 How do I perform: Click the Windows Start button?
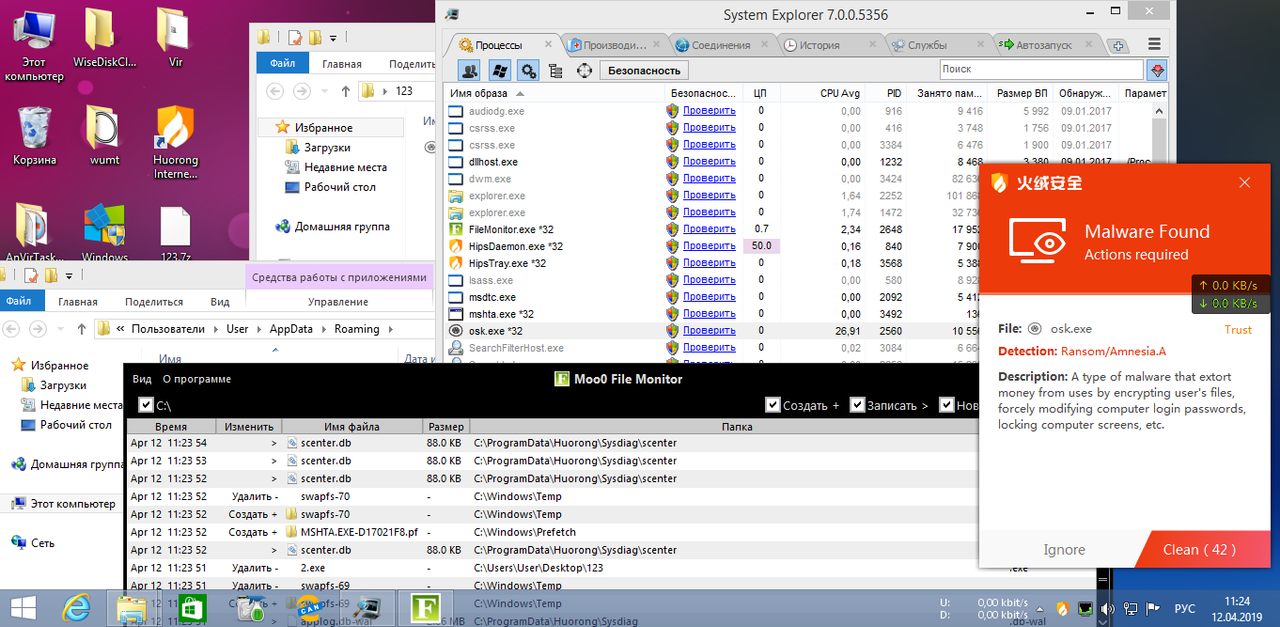pyautogui.click(x=23, y=607)
